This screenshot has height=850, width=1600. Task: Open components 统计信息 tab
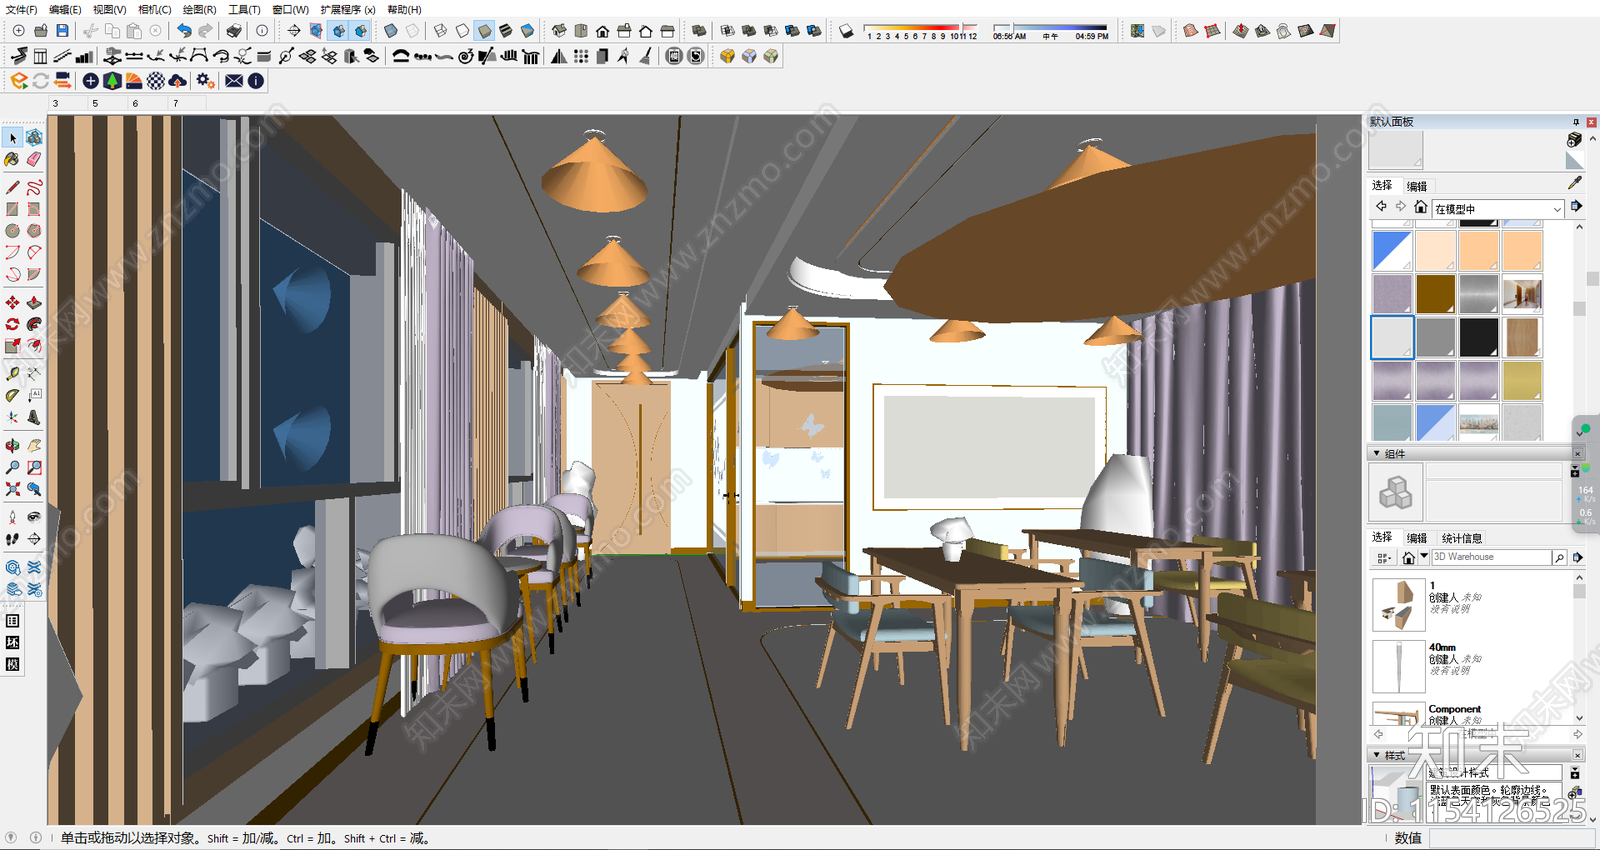coord(1462,538)
